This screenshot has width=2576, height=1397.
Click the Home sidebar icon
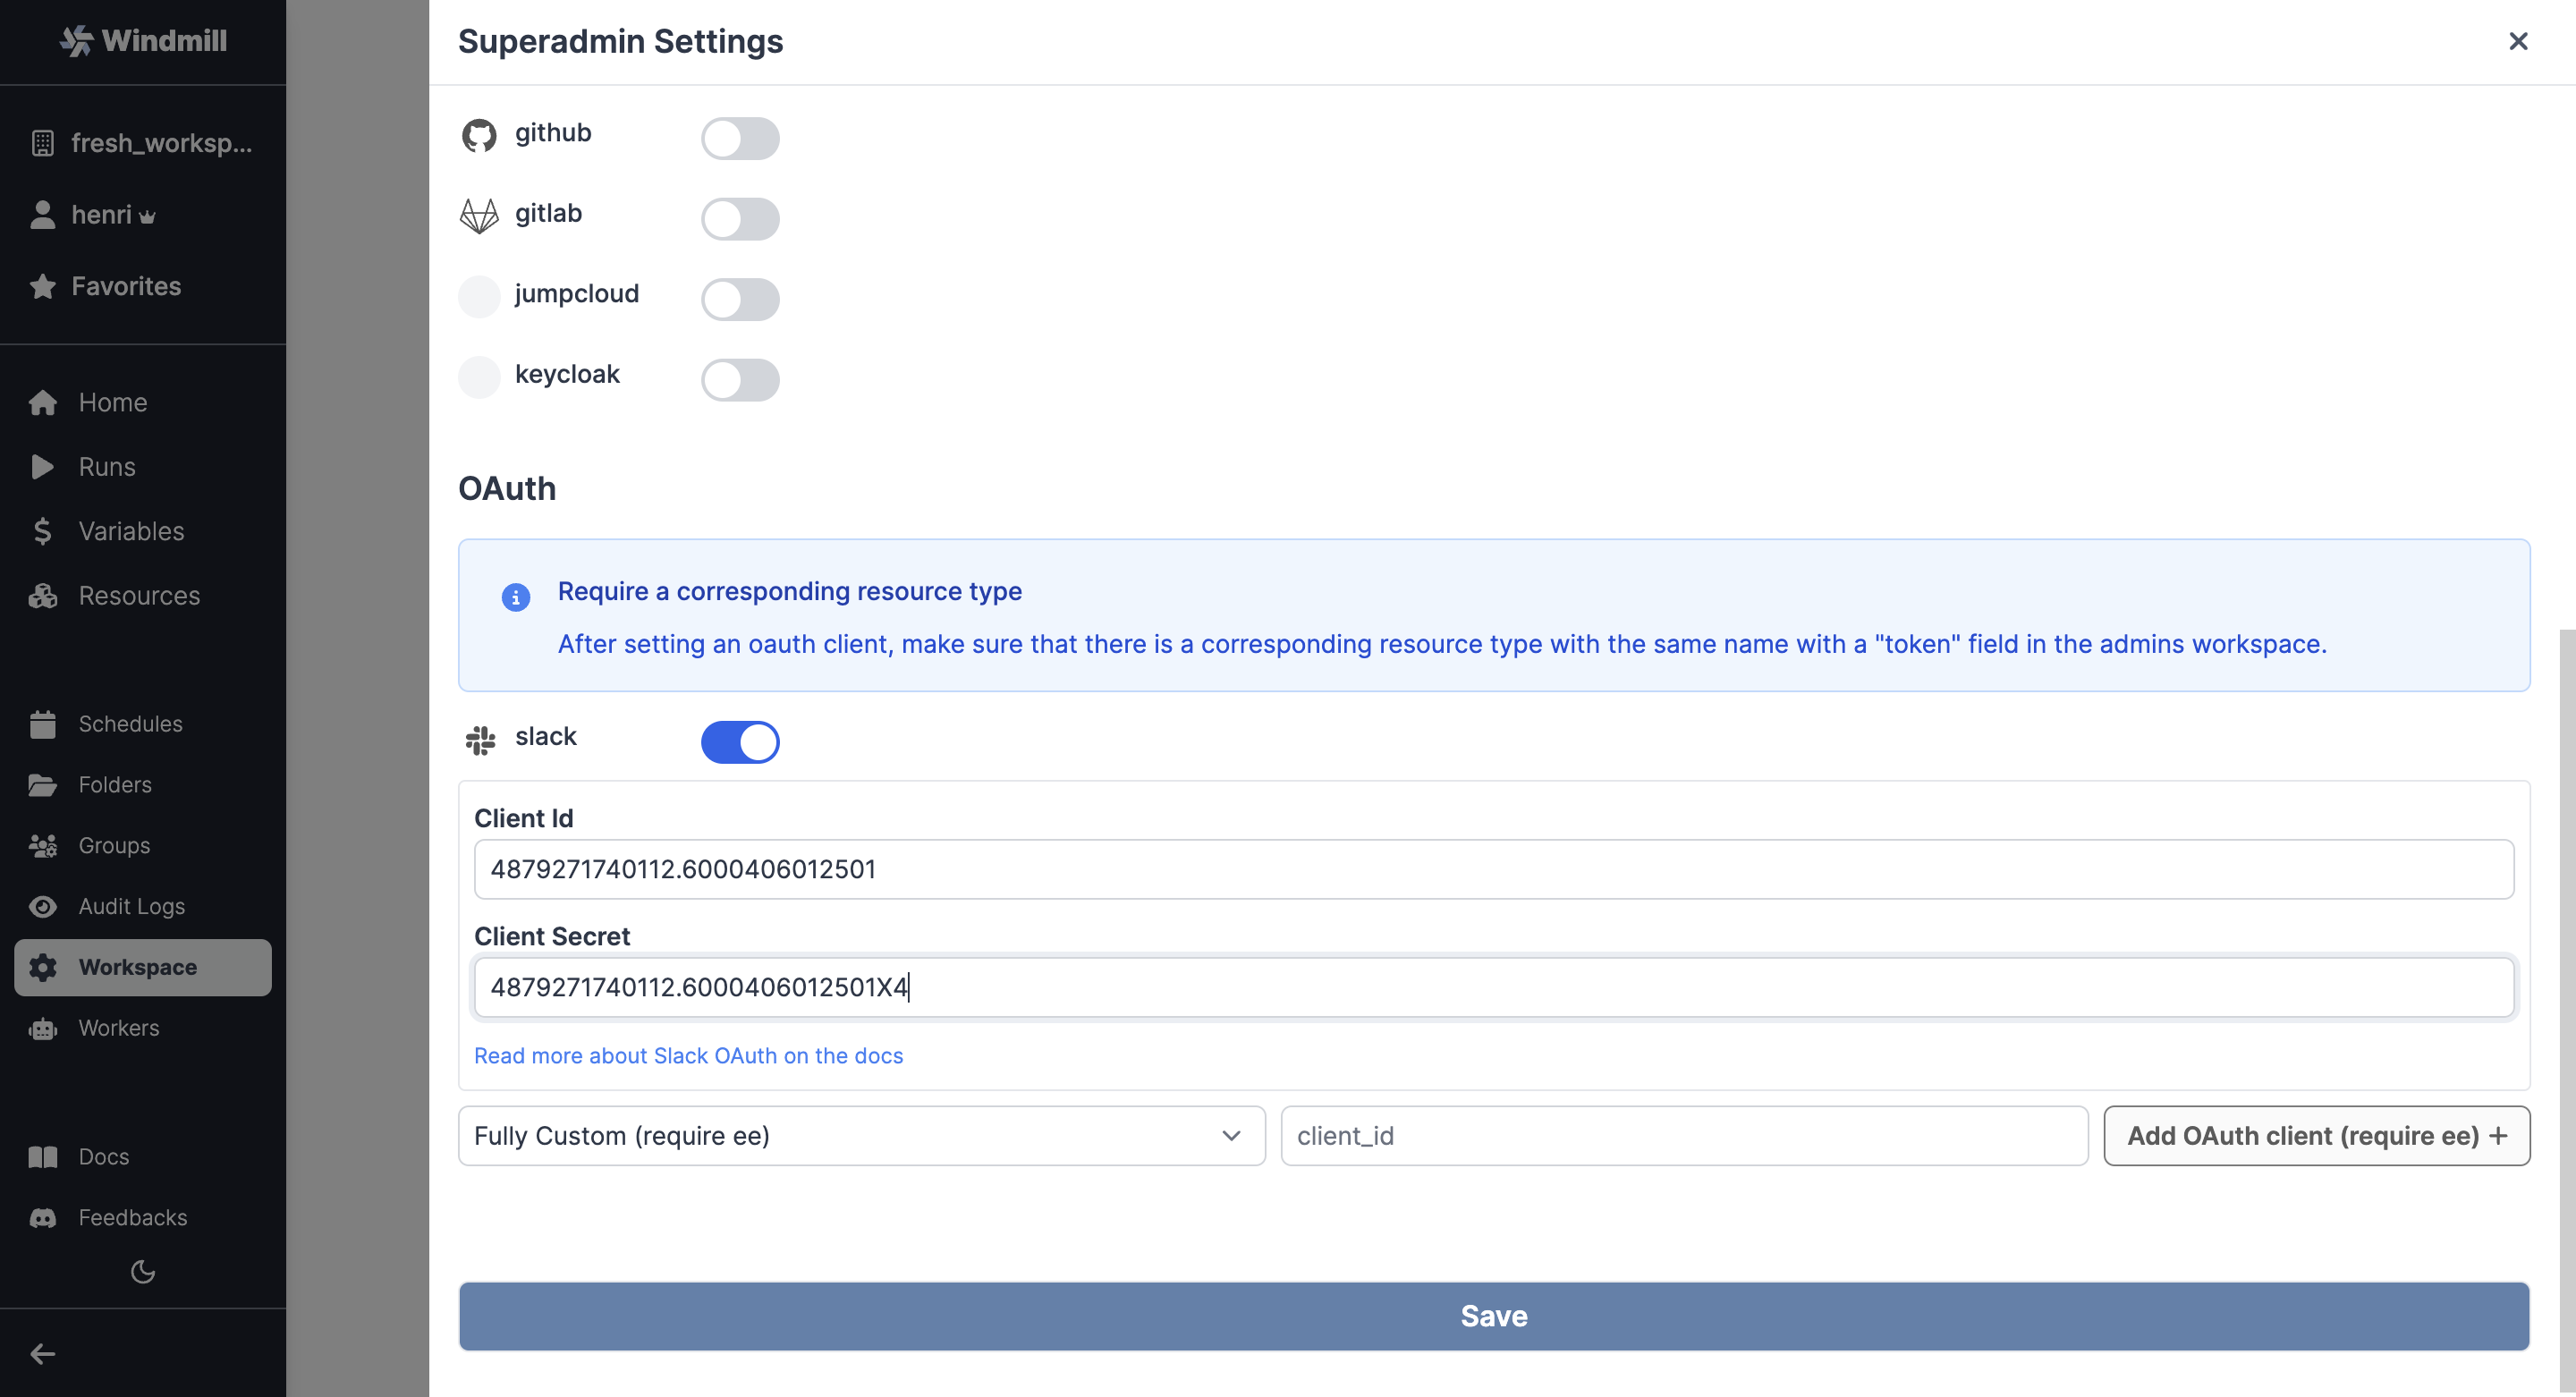(43, 401)
